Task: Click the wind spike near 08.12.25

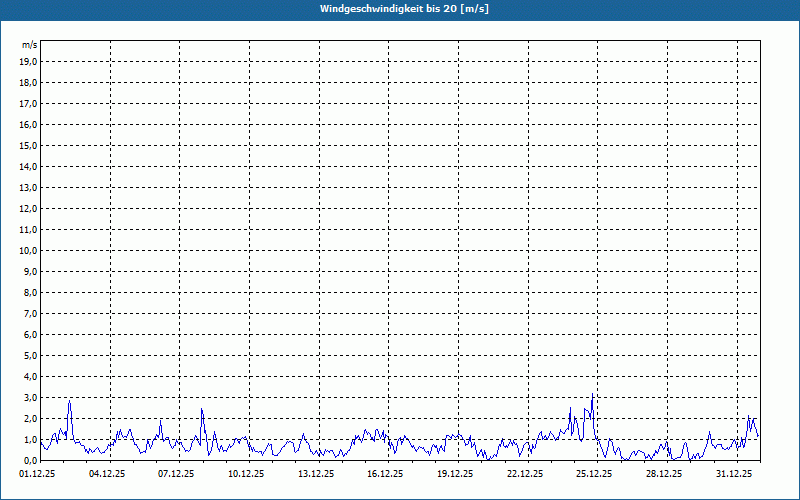Action: (x=202, y=409)
